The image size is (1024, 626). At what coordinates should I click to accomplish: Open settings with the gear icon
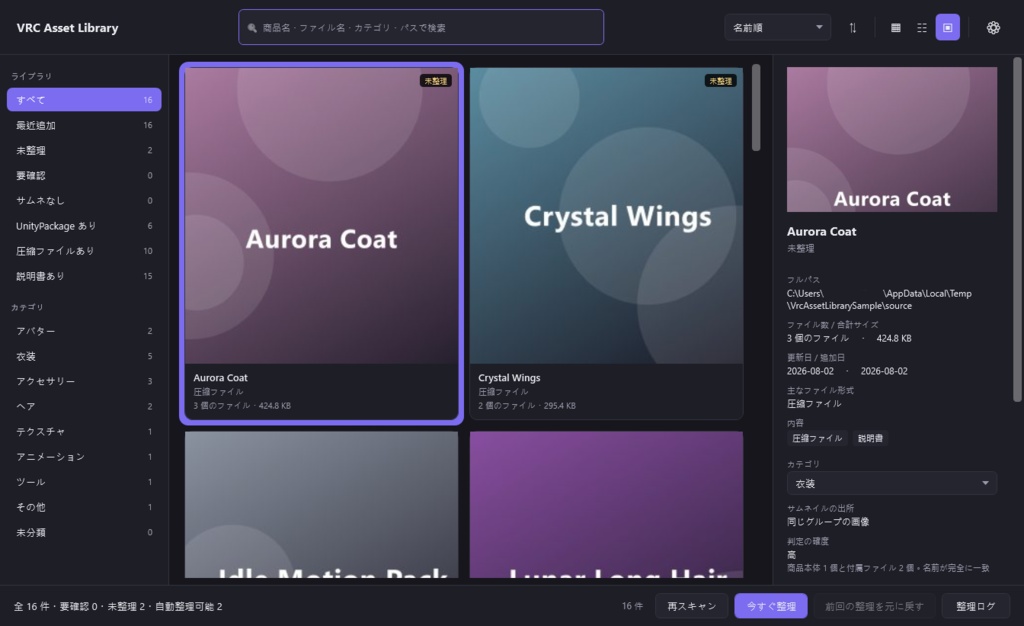993,28
